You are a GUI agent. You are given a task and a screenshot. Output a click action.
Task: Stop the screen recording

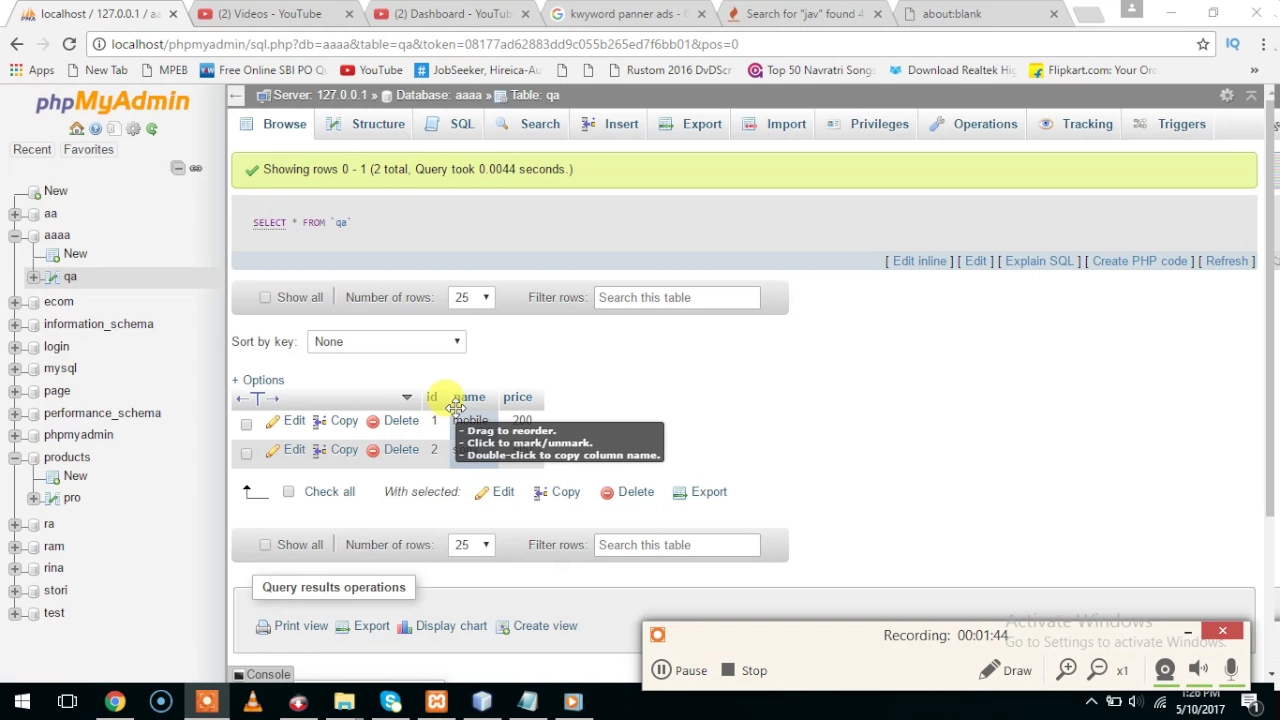744,671
